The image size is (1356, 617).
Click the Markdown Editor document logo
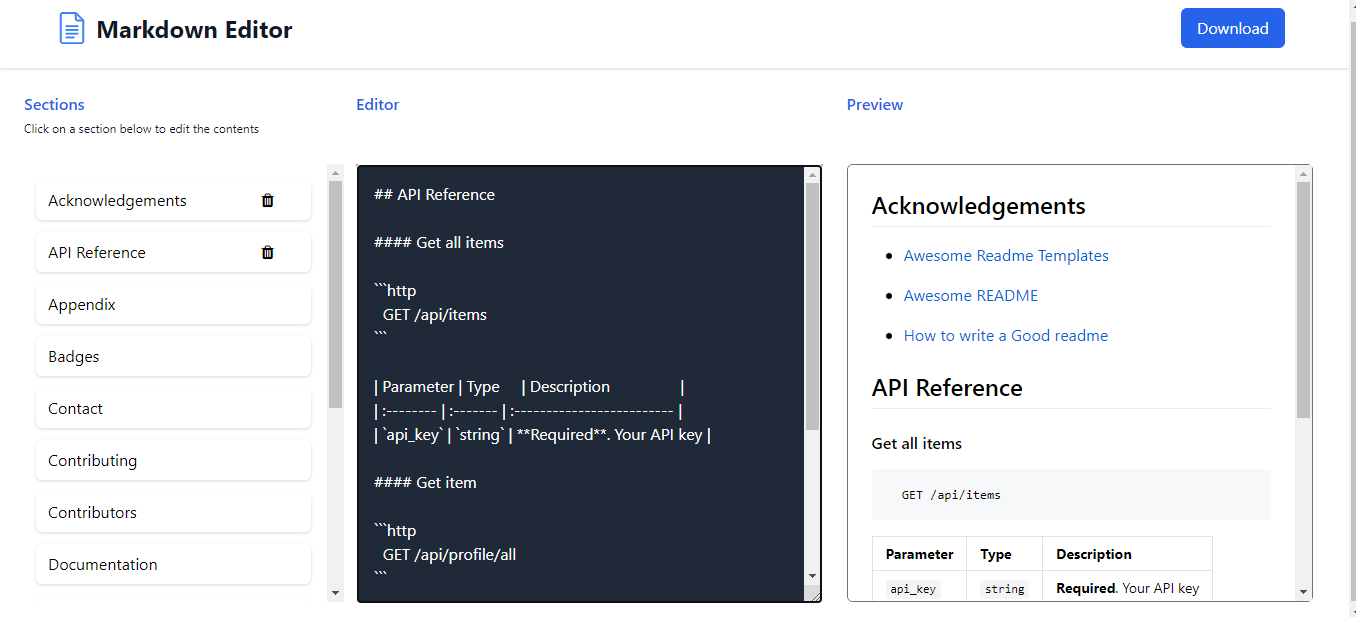tap(71, 27)
